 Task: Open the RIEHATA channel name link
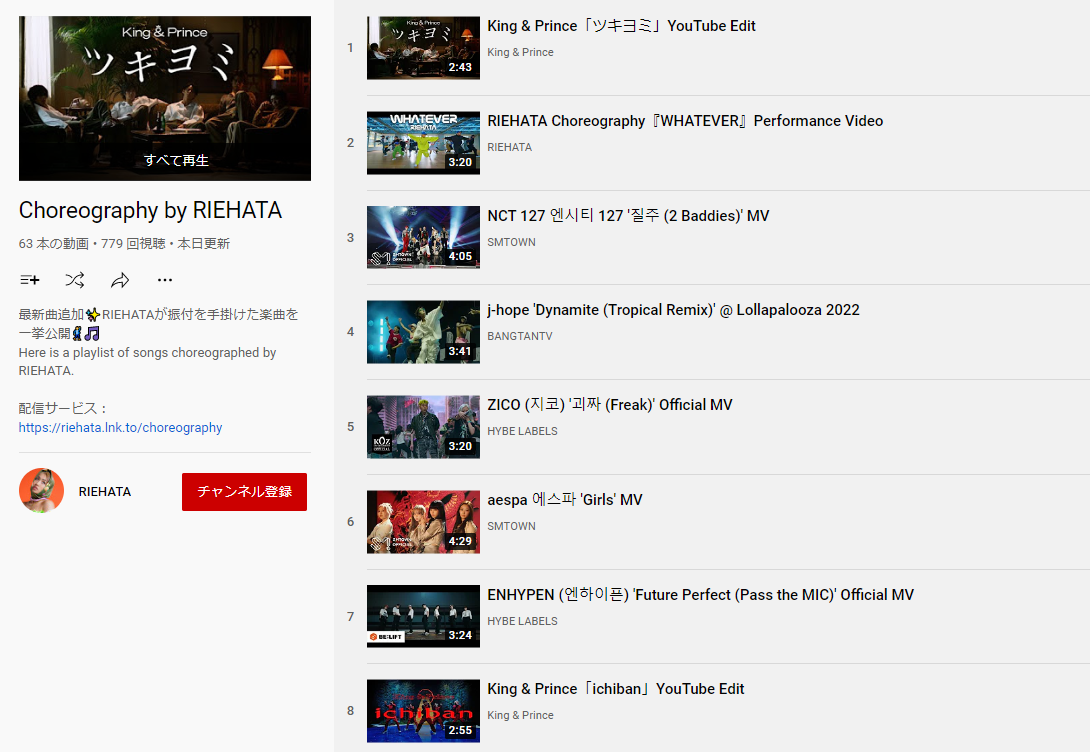click(x=104, y=491)
